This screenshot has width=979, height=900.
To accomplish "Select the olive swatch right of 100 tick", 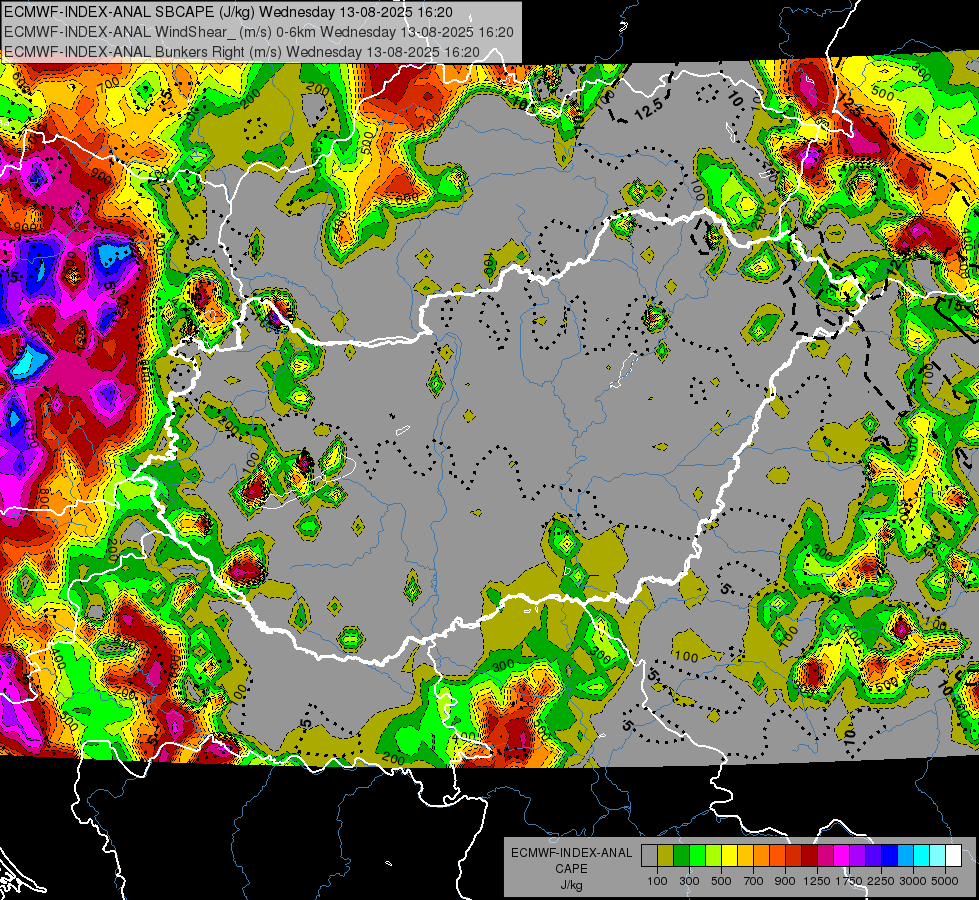I will click(666, 856).
